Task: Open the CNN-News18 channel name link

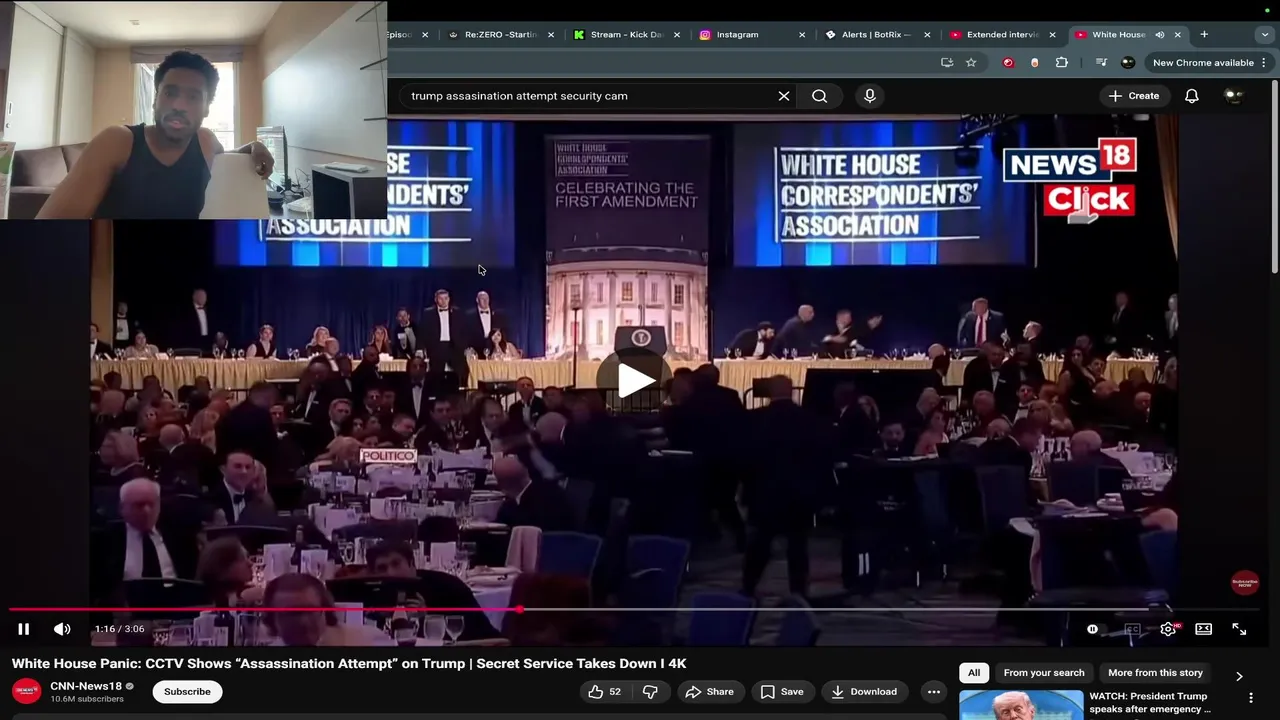Action: [x=86, y=686]
